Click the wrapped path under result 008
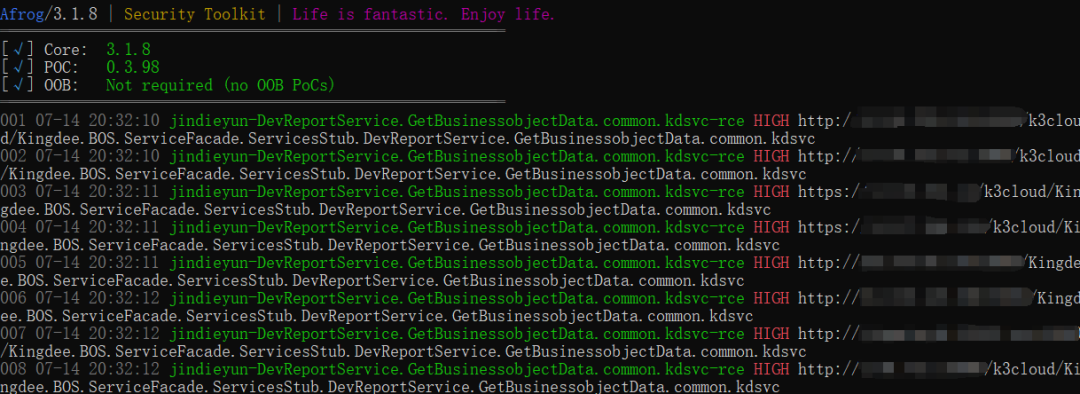This screenshot has width=1080, height=394. (390, 387)
